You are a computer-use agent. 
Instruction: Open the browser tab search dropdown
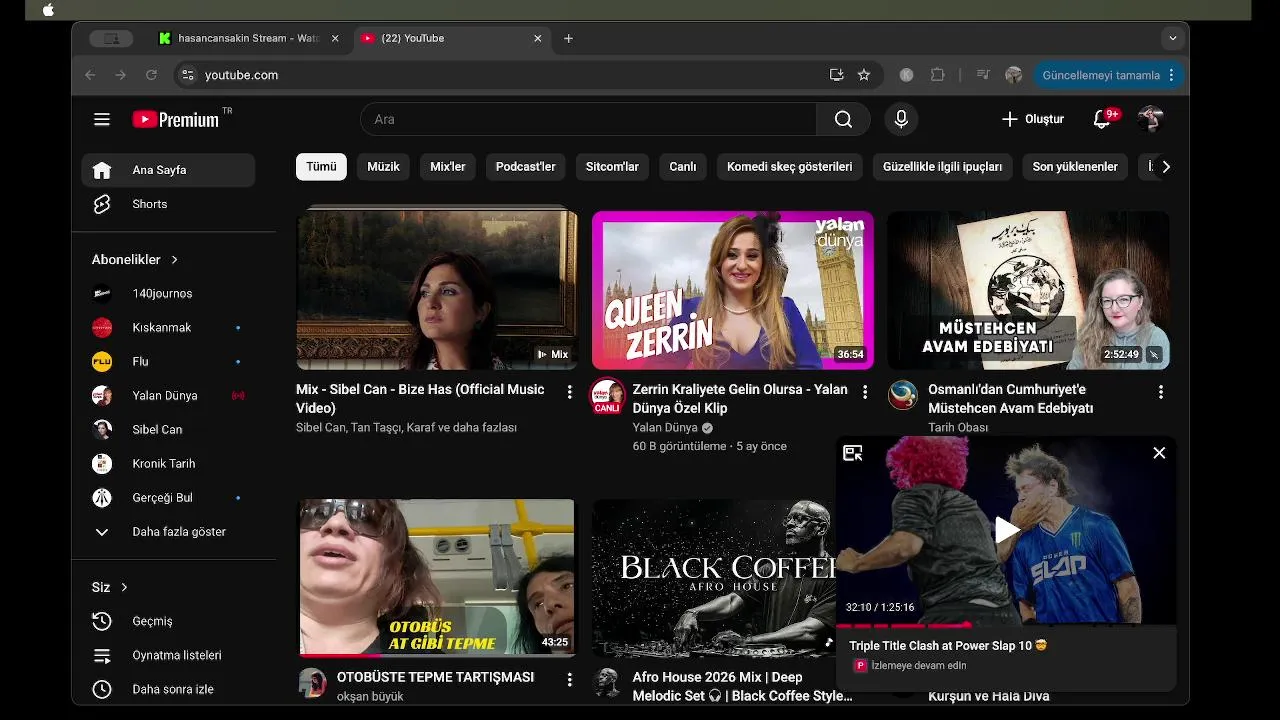[1172, 38]
